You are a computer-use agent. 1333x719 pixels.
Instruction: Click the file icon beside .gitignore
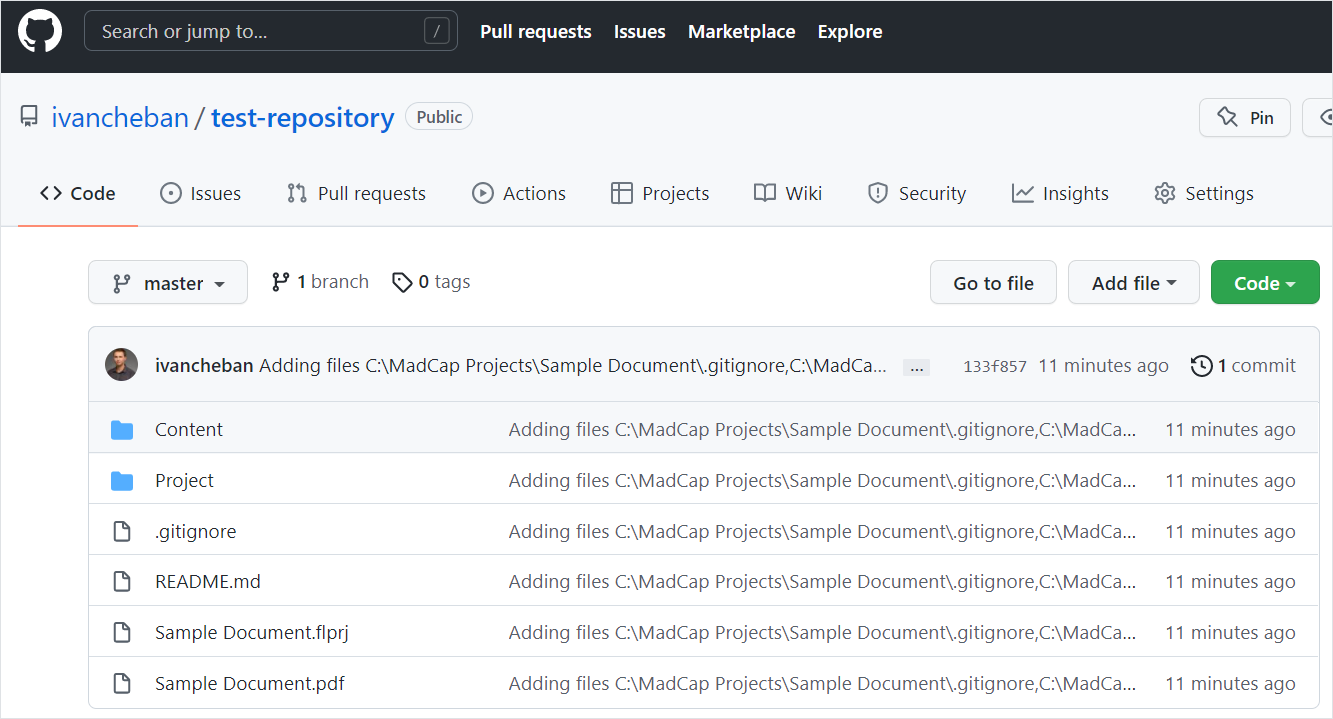tap(122, 531)
